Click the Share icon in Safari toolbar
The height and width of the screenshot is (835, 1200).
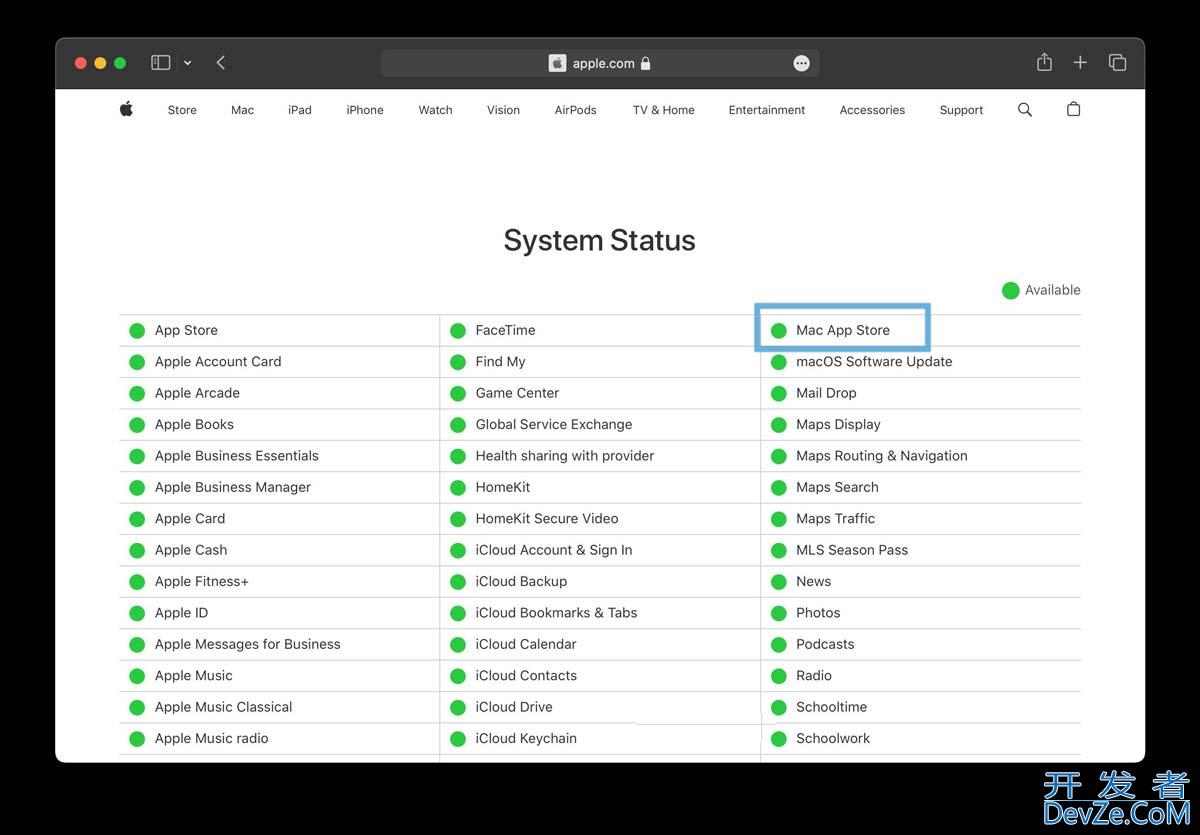1044,62
